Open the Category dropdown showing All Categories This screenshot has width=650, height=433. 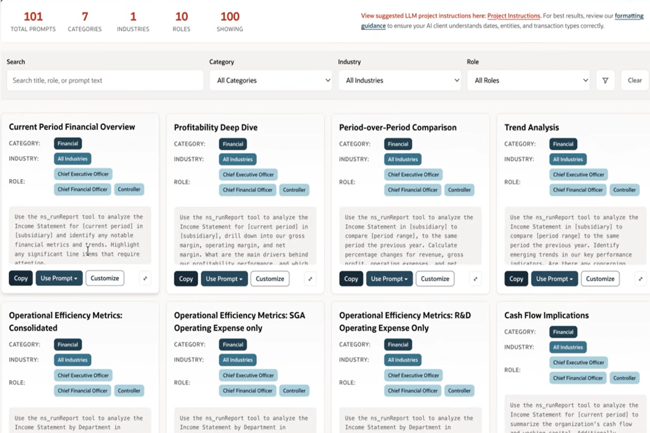click(x=270, y=80)
